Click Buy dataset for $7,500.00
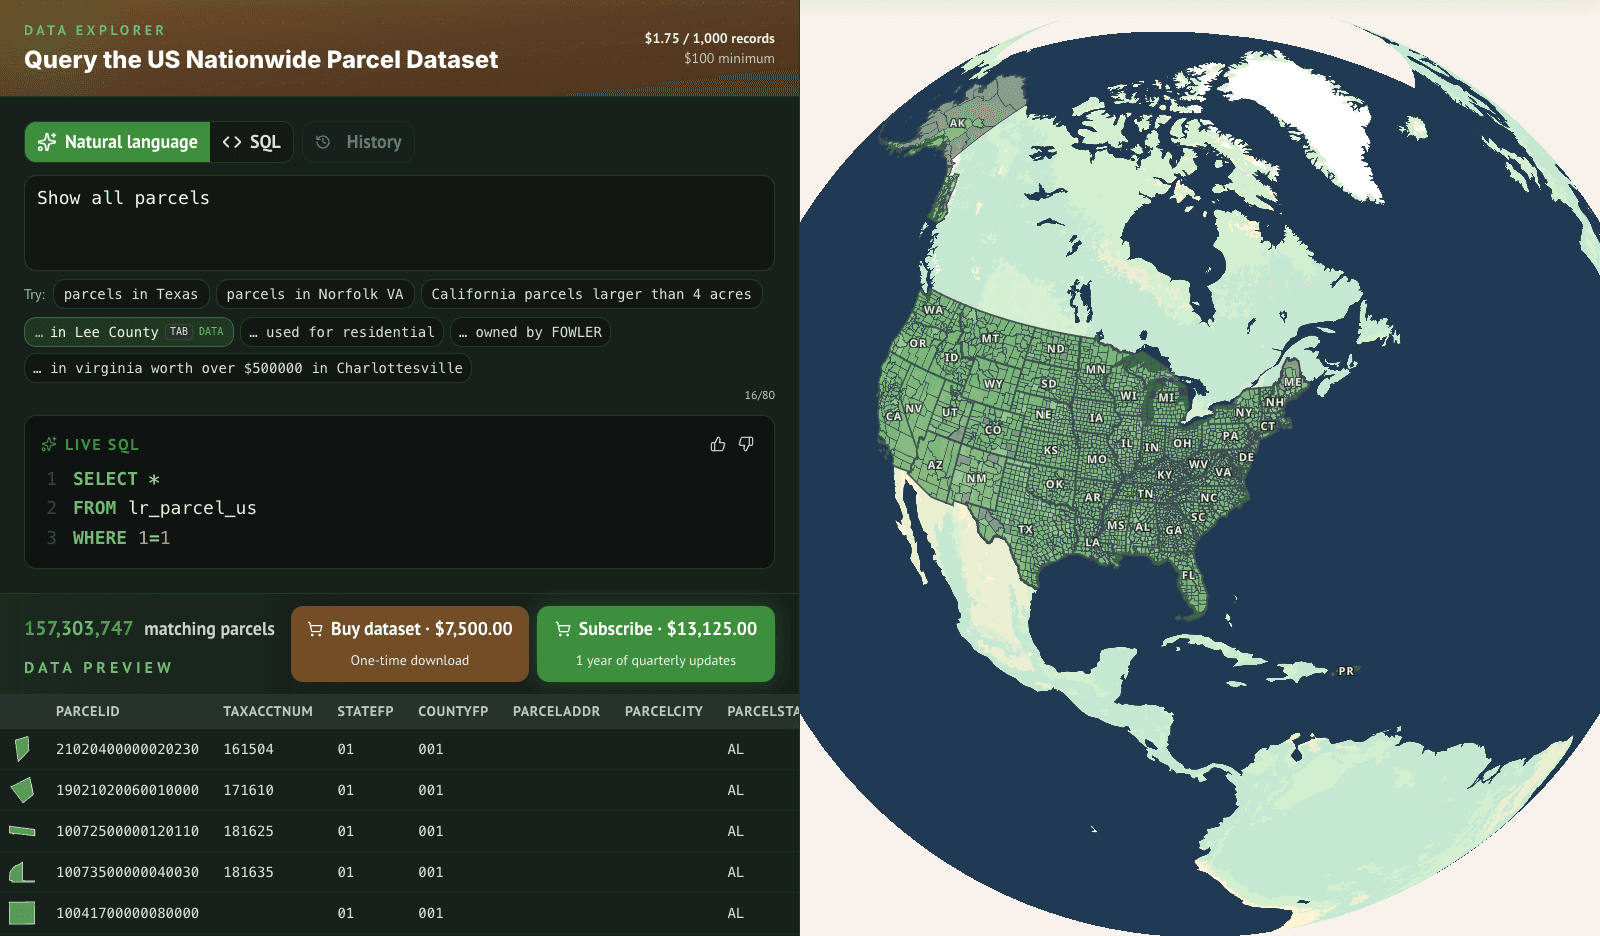The width and height of the screenshot is (1600, 936). click(x=410, y=644)
